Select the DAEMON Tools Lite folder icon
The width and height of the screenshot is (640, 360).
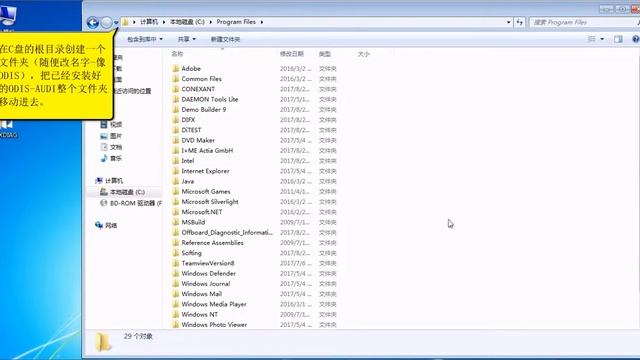(176, 99)
